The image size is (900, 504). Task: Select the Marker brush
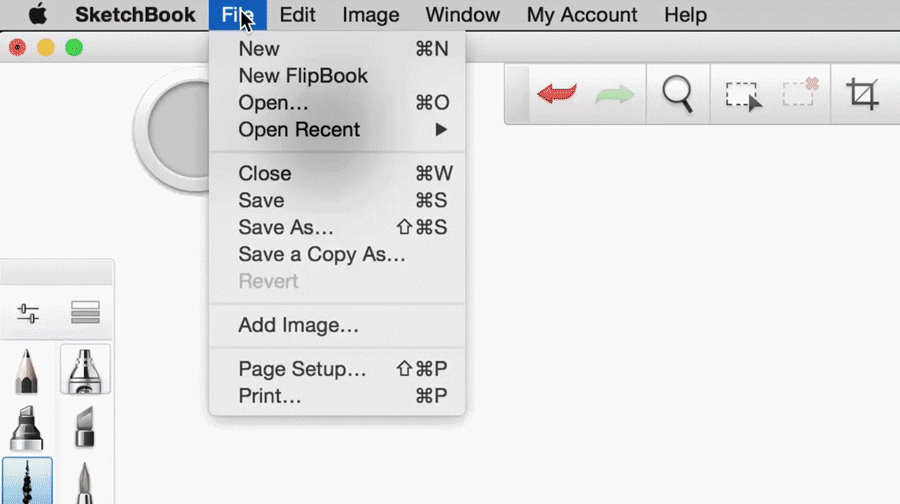[x=27, y=427]
